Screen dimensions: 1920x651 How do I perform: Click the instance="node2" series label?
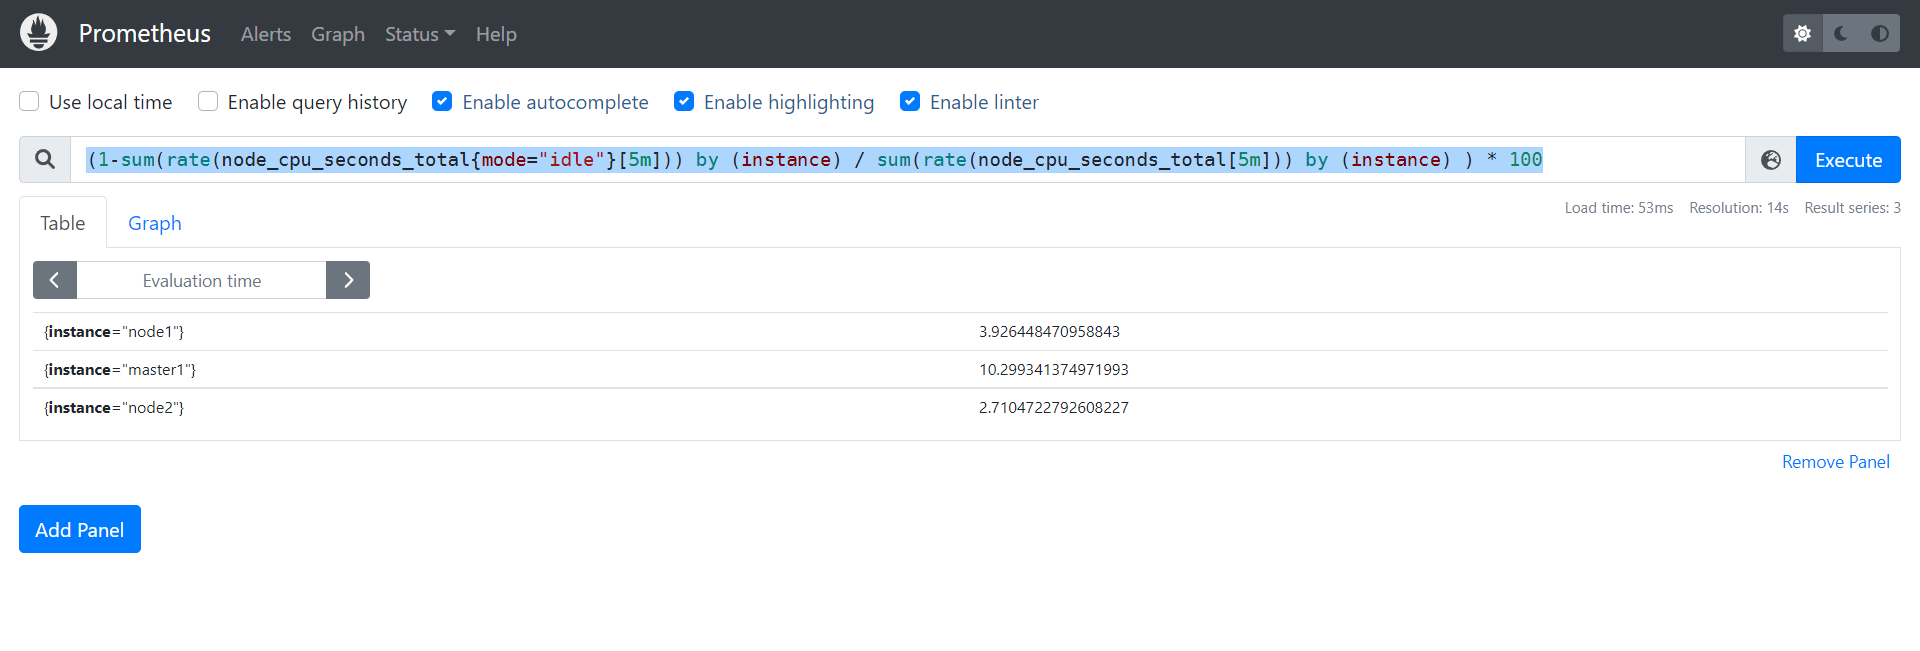(x=114, y=408)
